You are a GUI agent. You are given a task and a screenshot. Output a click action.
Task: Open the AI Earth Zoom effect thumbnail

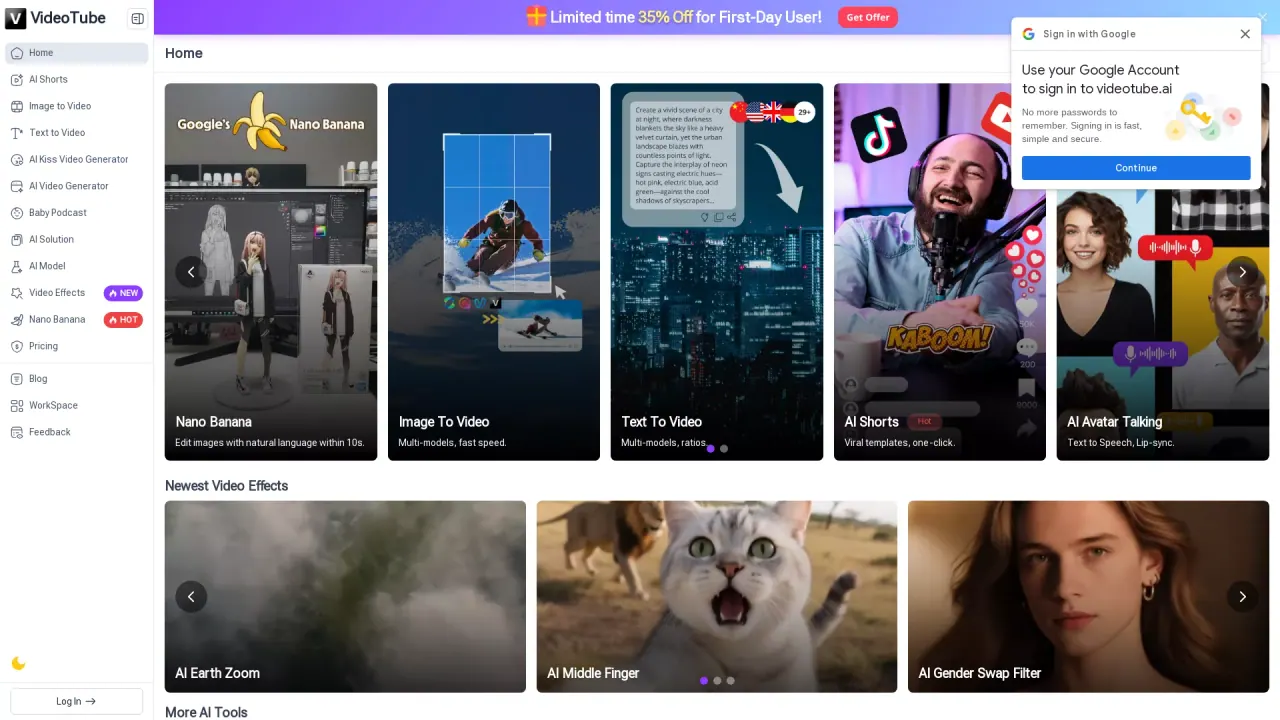pos(345,597)
